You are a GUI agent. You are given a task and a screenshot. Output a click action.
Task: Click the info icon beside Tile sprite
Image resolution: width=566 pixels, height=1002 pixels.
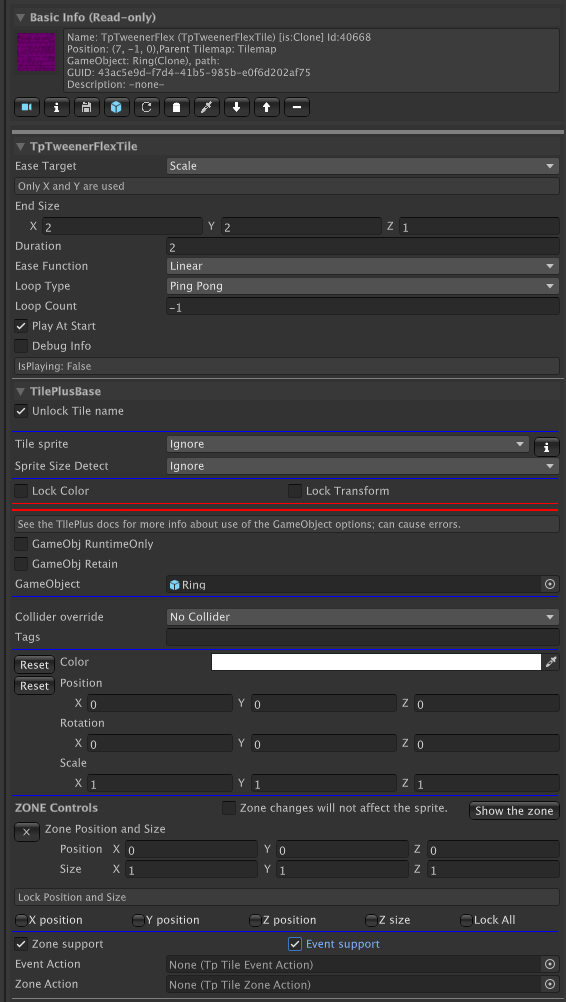click(547, 447)
